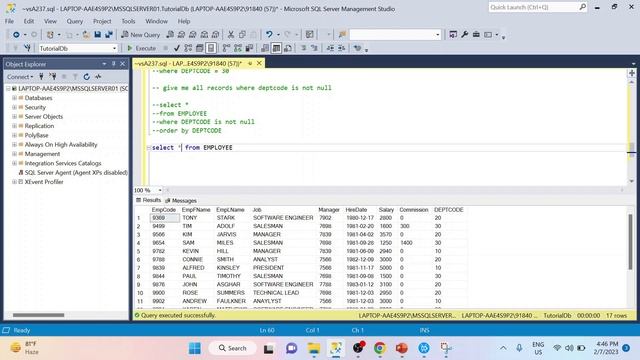This screenshot has height=360, width=640.
Task: Open the Toolbox icon
Action: click(x=476, y=35)
